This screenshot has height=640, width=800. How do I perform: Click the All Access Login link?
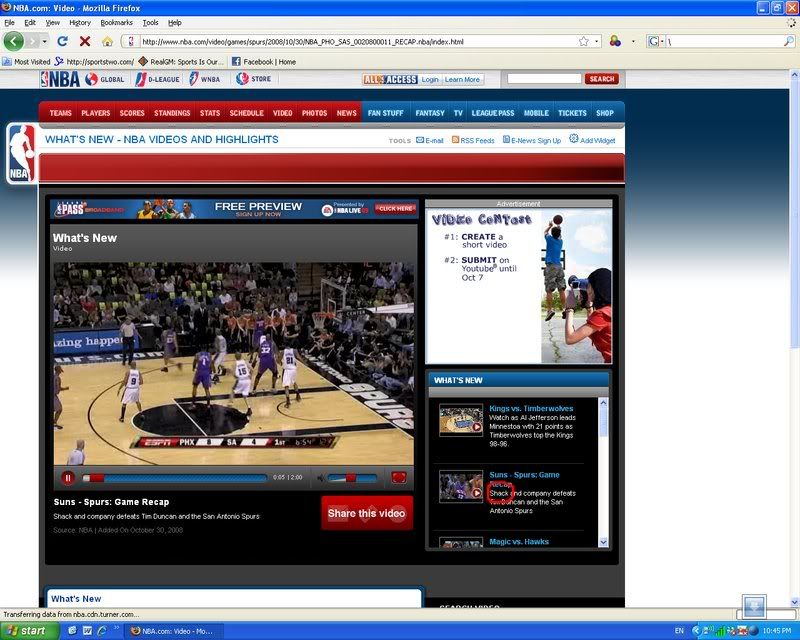click(x=430, y=79)
